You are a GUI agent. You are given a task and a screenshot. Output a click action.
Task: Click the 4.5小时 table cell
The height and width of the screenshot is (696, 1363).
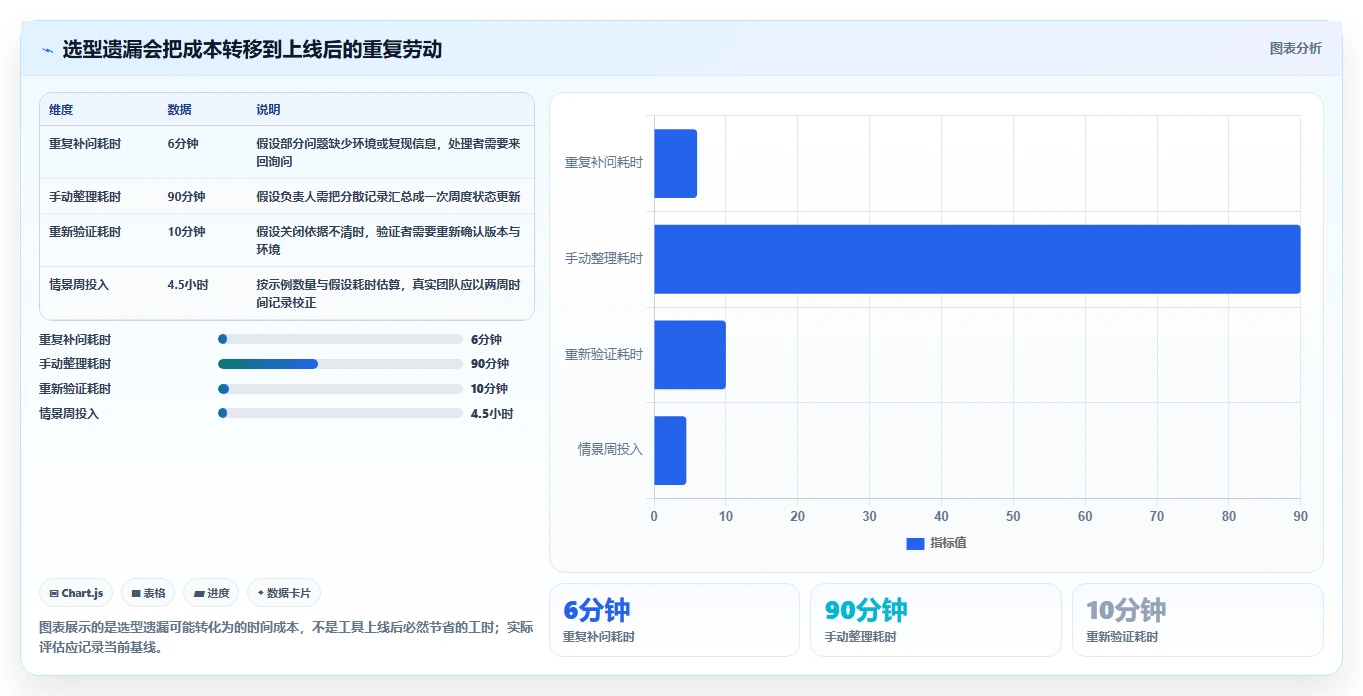tap(188, 285)
